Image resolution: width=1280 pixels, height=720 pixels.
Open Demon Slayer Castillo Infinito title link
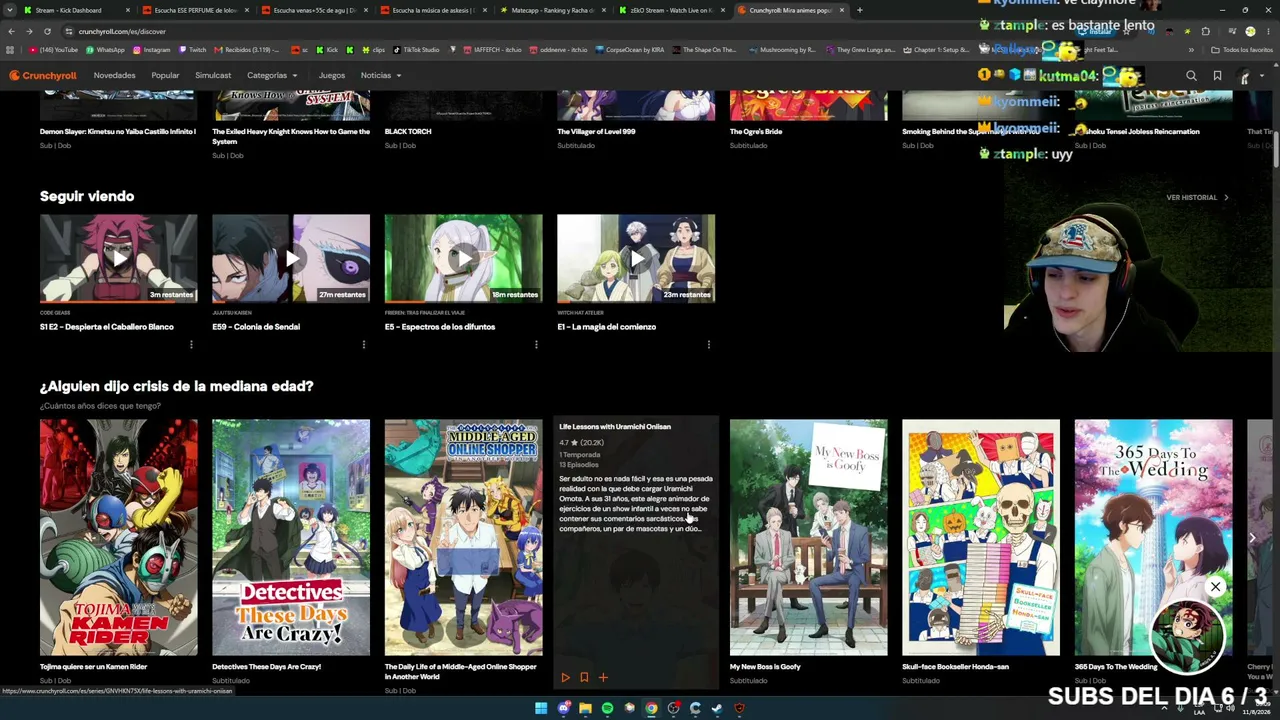118,132
